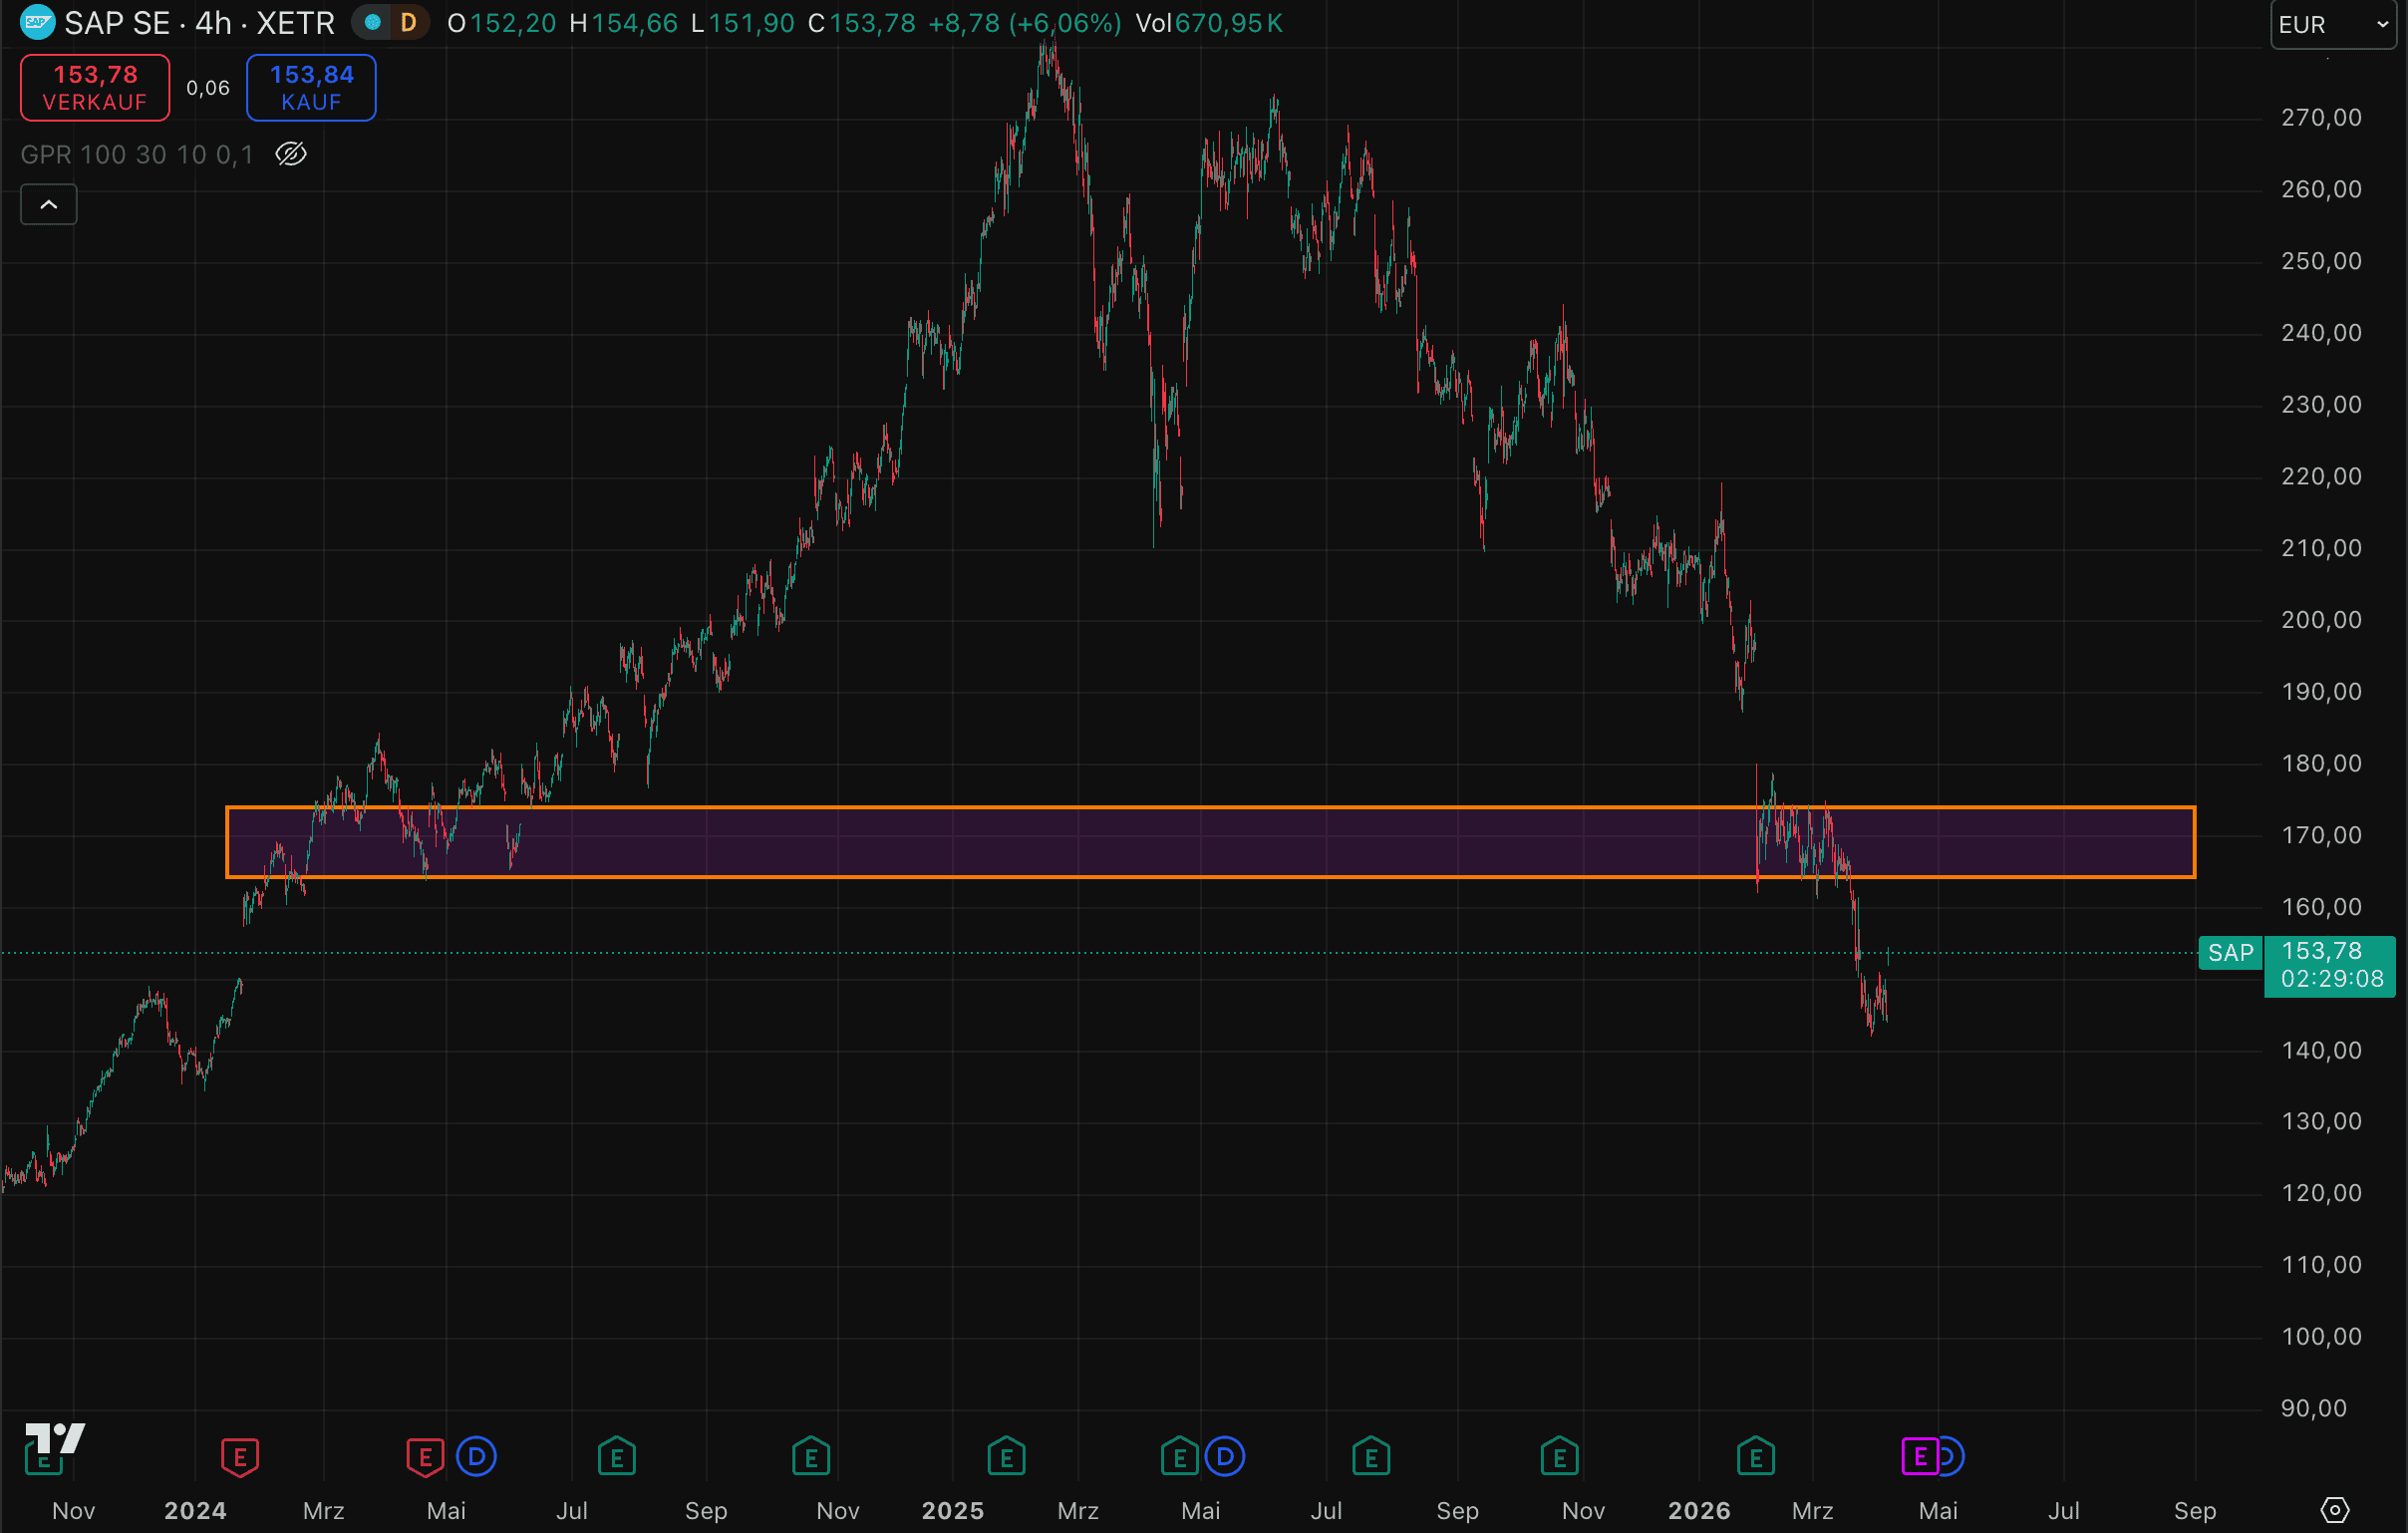
Task: Open chart settings via the hexagon gear icon
Action: 2335,1510
